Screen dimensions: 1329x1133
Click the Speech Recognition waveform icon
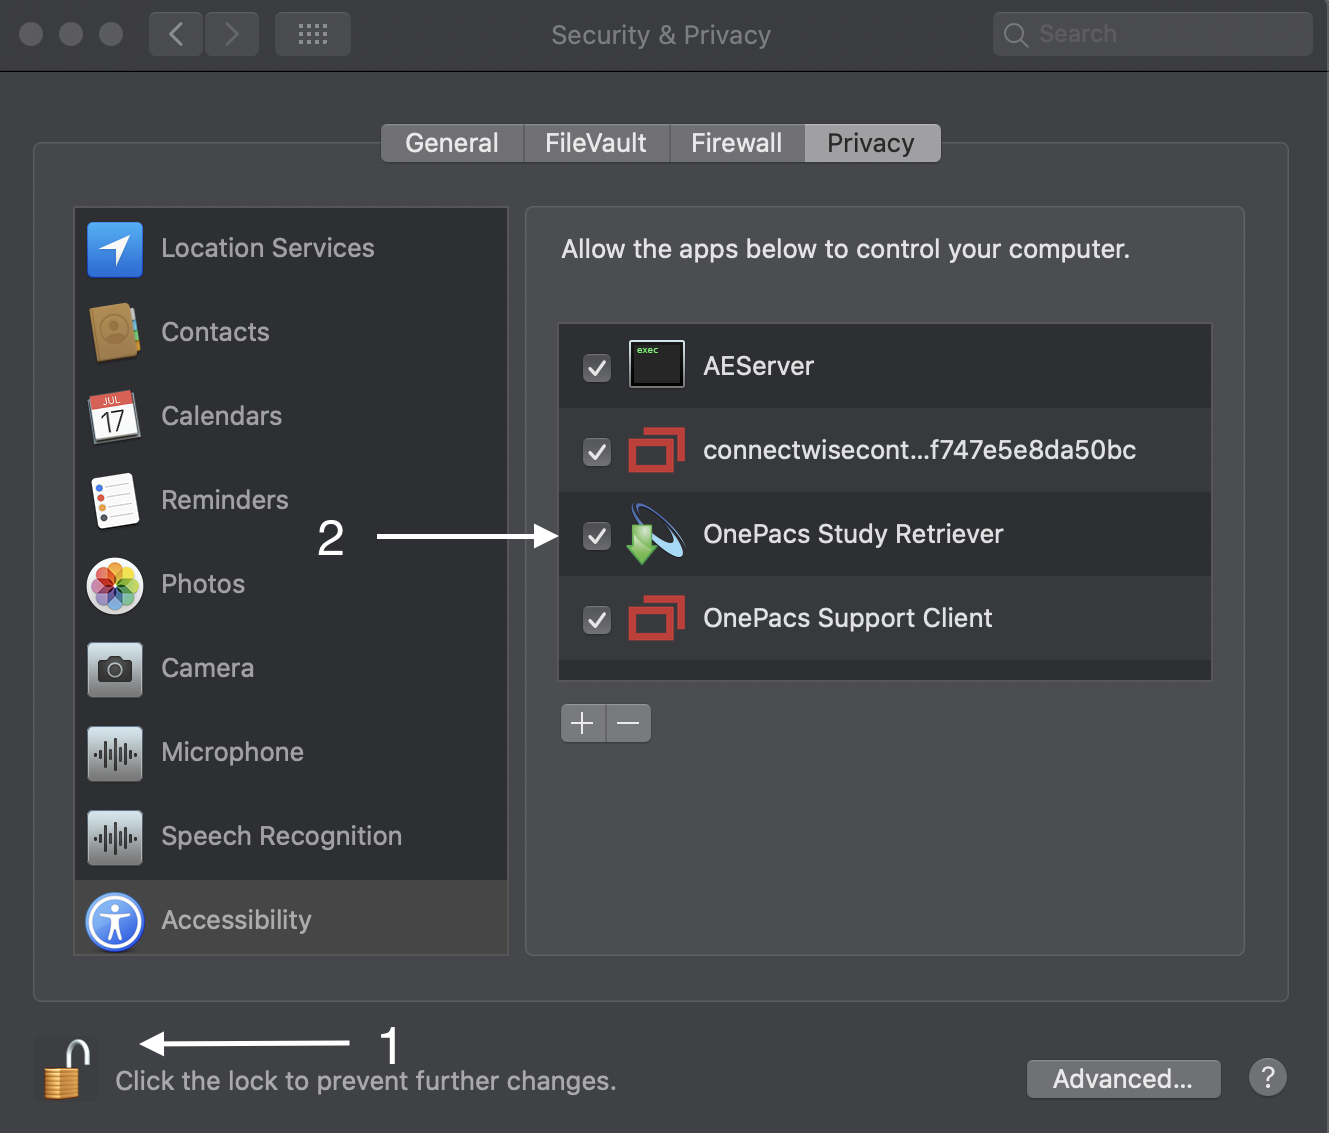click(115, 837)
